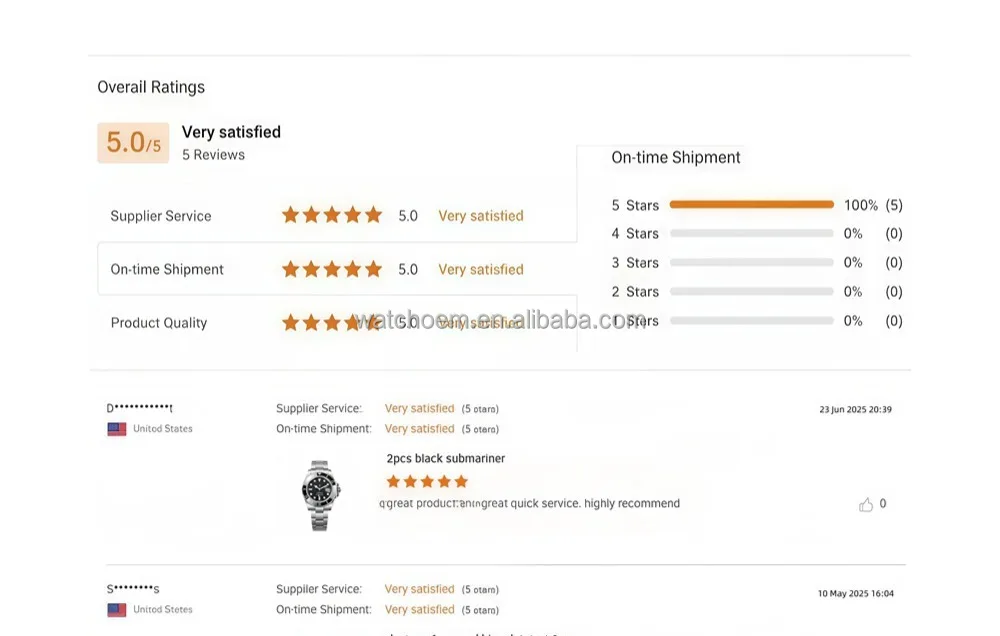The height and width of the screenshot is (636, 1000).
Task: Click the submariner watch thumbnail
Action: tap(321, 494)
